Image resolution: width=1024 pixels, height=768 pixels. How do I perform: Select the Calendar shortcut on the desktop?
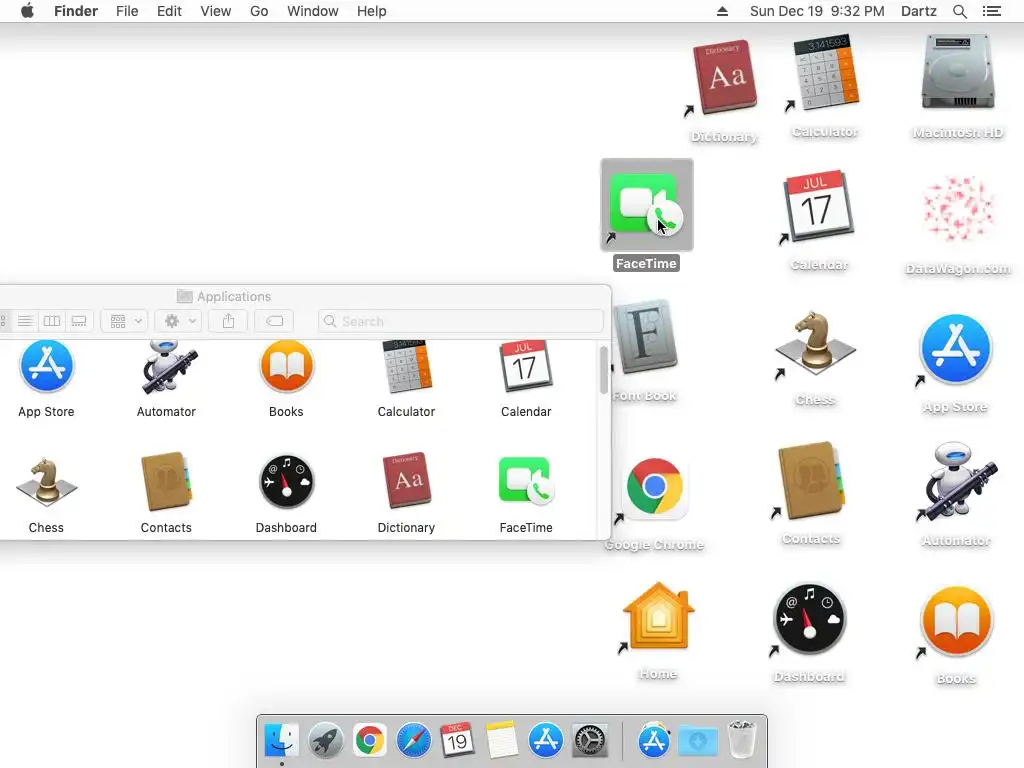[820, 206]
